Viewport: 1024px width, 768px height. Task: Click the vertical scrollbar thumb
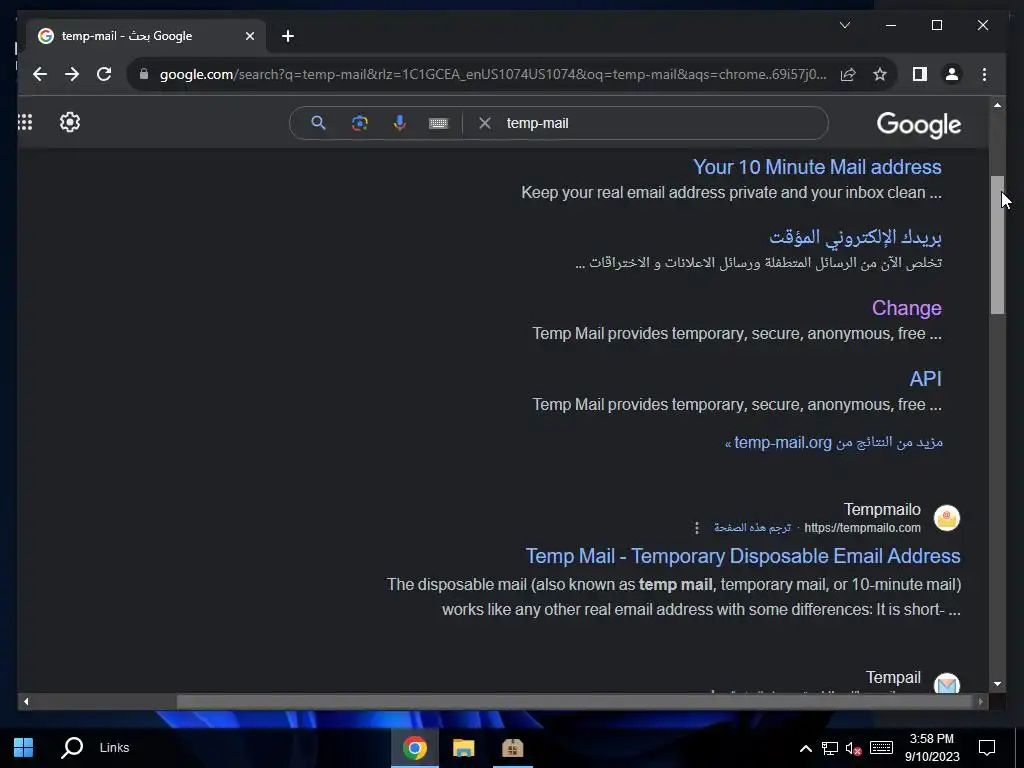(x=997, y=245)
